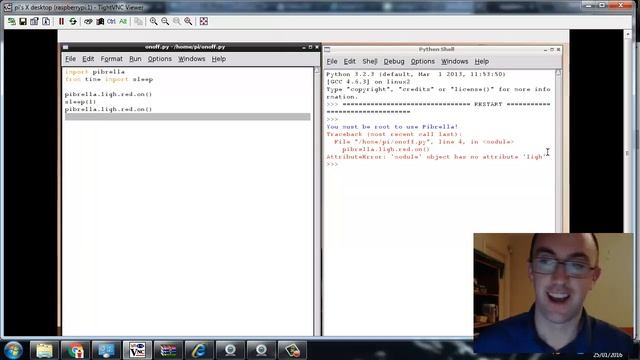Click the TightVNC viewer scrollbar up arrow

628,34
